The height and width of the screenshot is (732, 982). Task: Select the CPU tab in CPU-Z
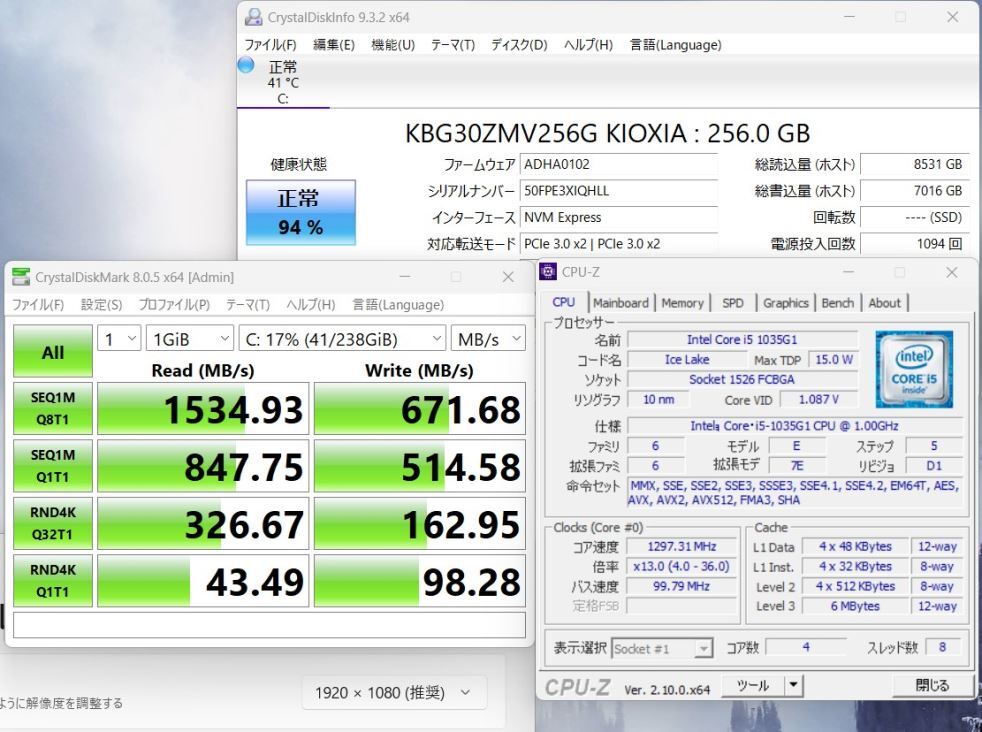click(564, 302)
